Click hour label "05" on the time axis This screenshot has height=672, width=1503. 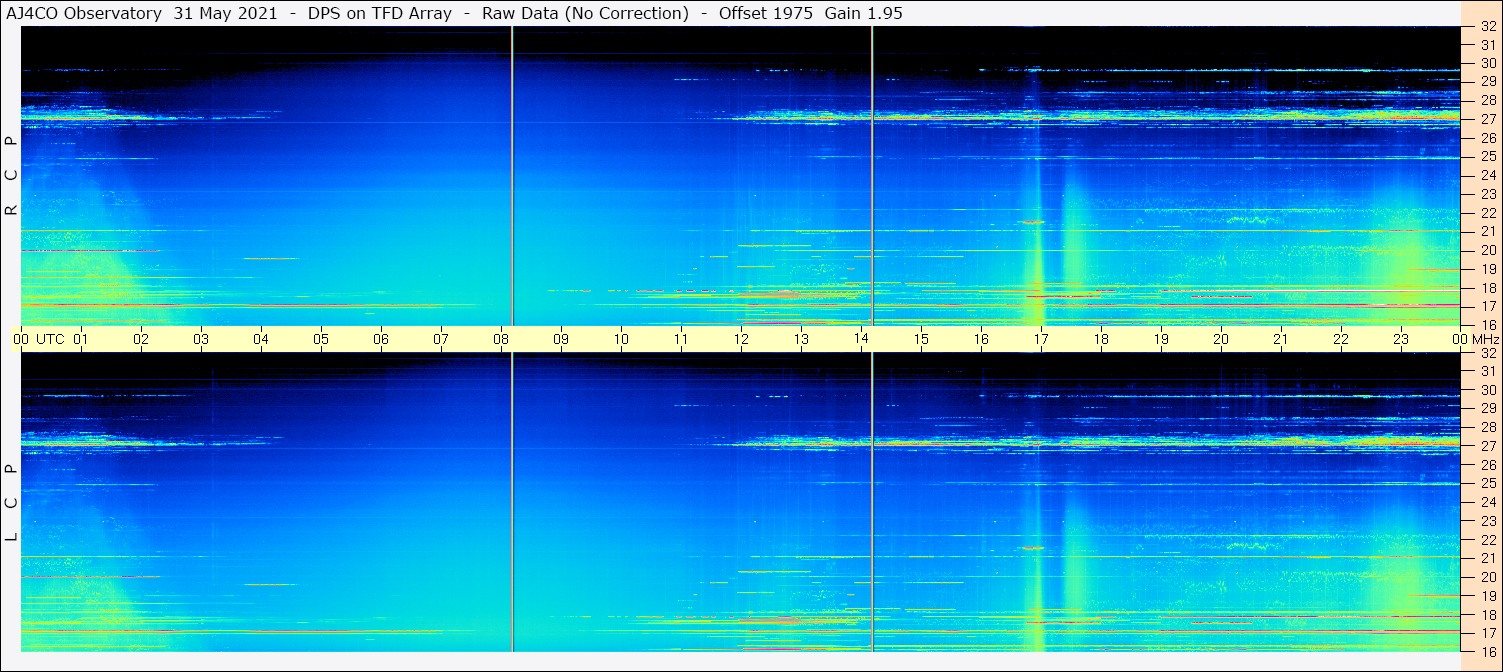tap(321, 339)
